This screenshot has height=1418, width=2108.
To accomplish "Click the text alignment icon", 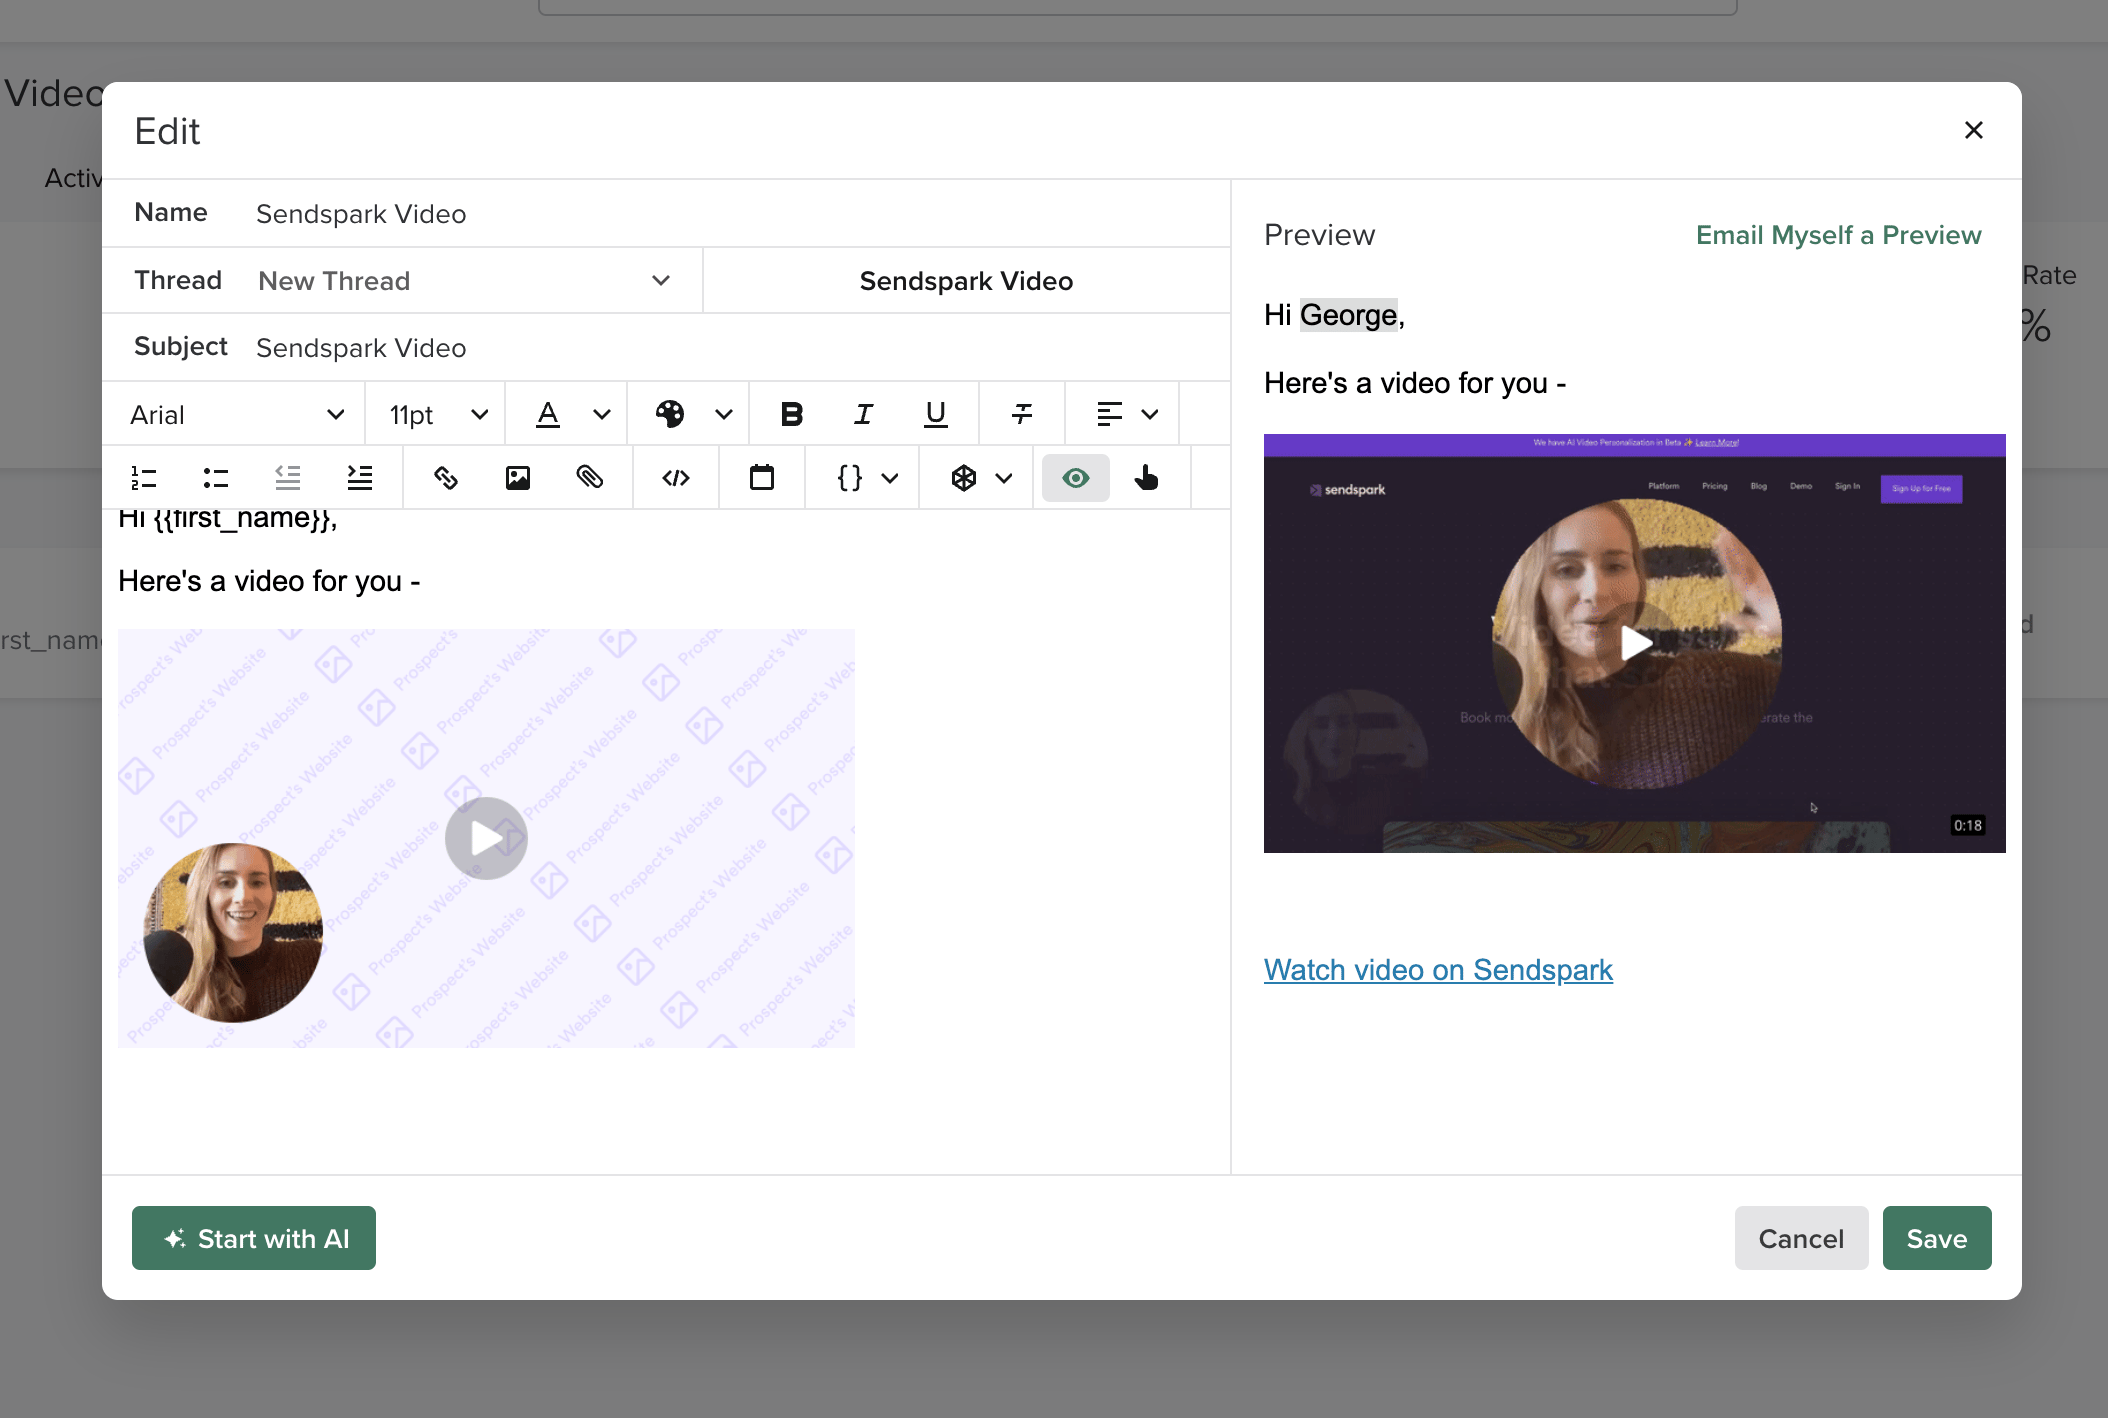I will point(1110,414).
